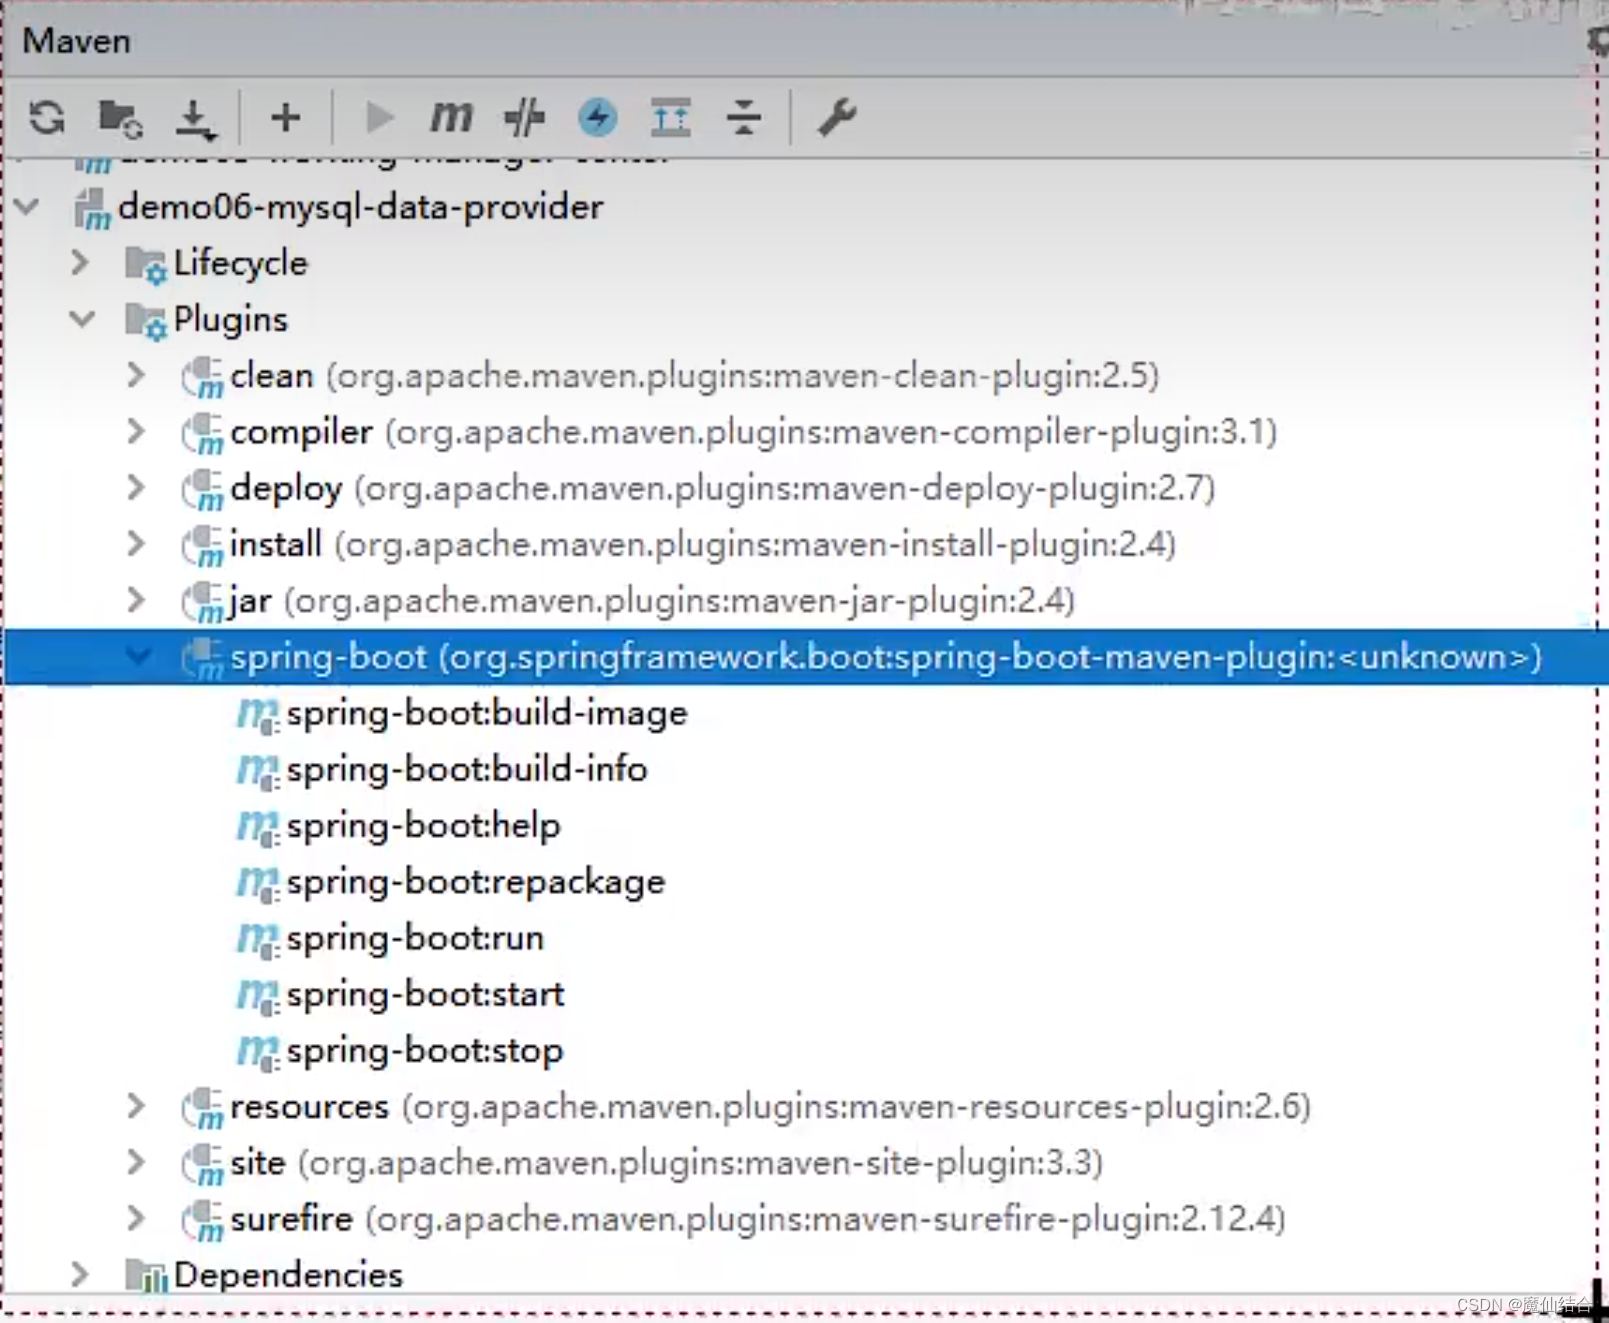Select surefire maven-surefire-plugin:2.12.4 row

[x=757, y=1218]
